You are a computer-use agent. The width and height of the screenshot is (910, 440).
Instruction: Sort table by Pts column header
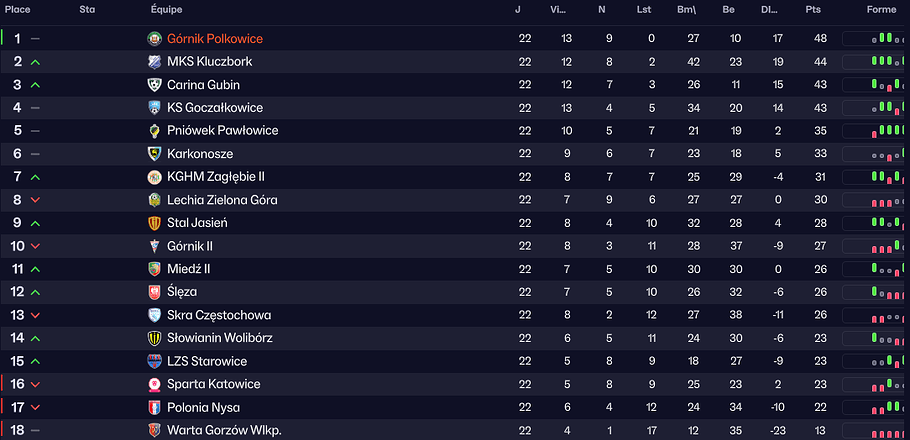(813, 10)
